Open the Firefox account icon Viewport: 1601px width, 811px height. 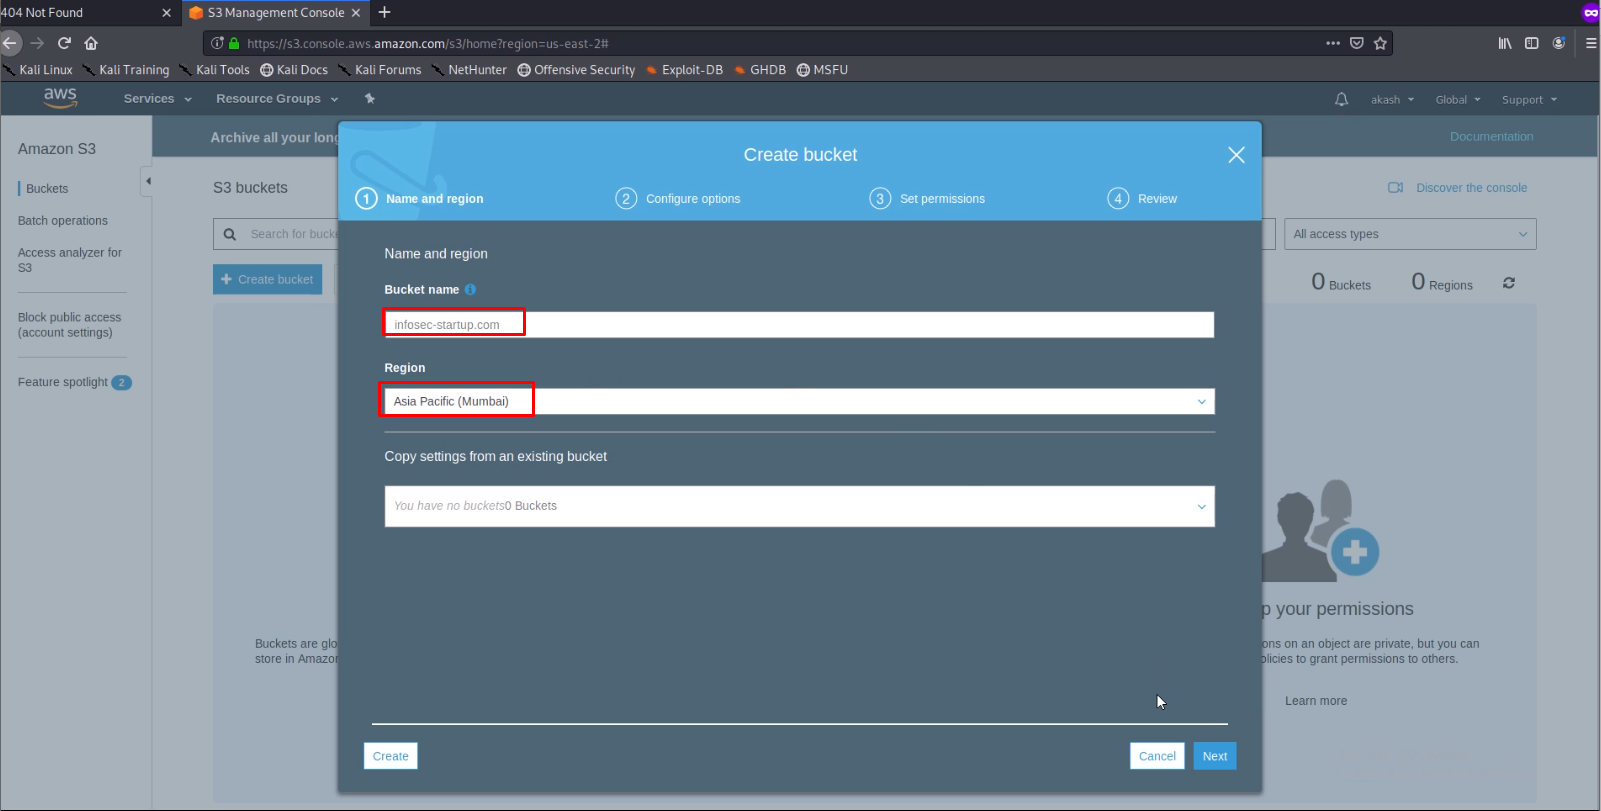coord(1559,43)
